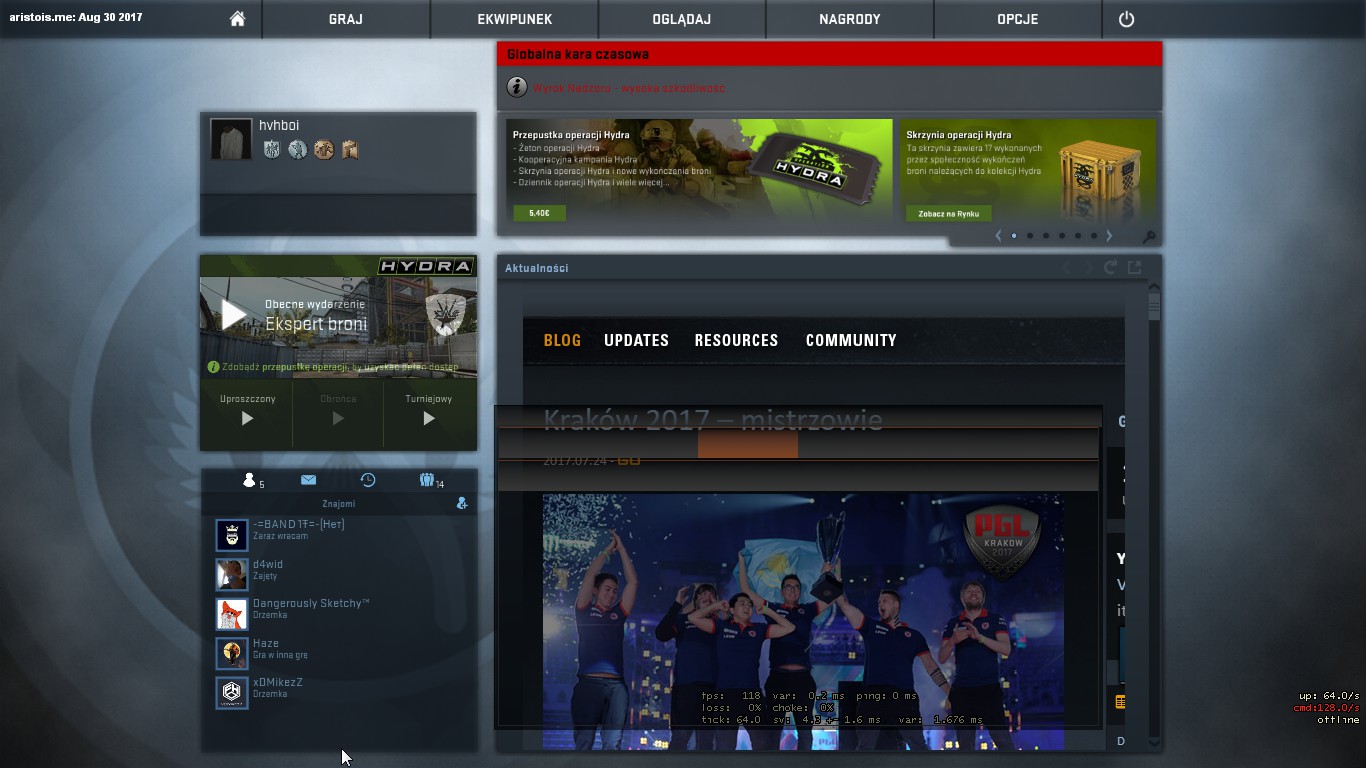1366x768 pixels.
Task: Open the messages envelope icon
Action: [308, 480]
